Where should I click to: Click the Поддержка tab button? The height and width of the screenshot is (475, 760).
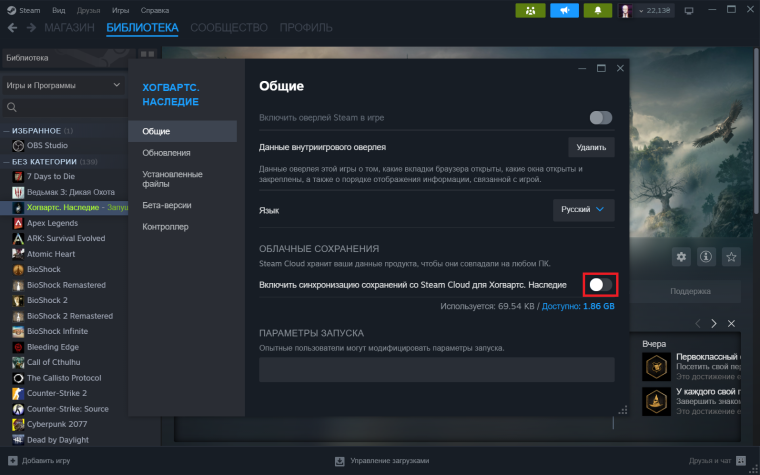[x=690, y=291]
